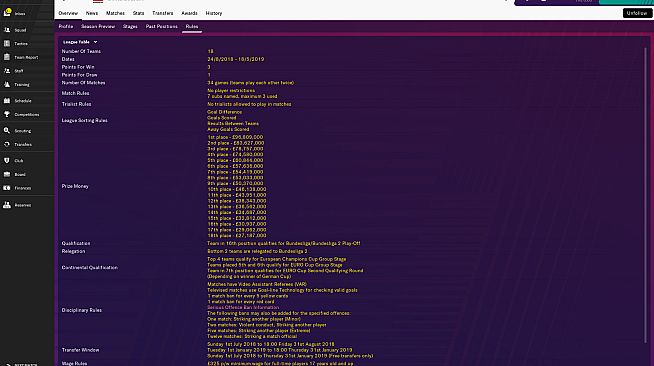This screenshot has width=654, height=366.
Task: Select the Past Positions sub-tab
Action: click(x=162, y=26)
